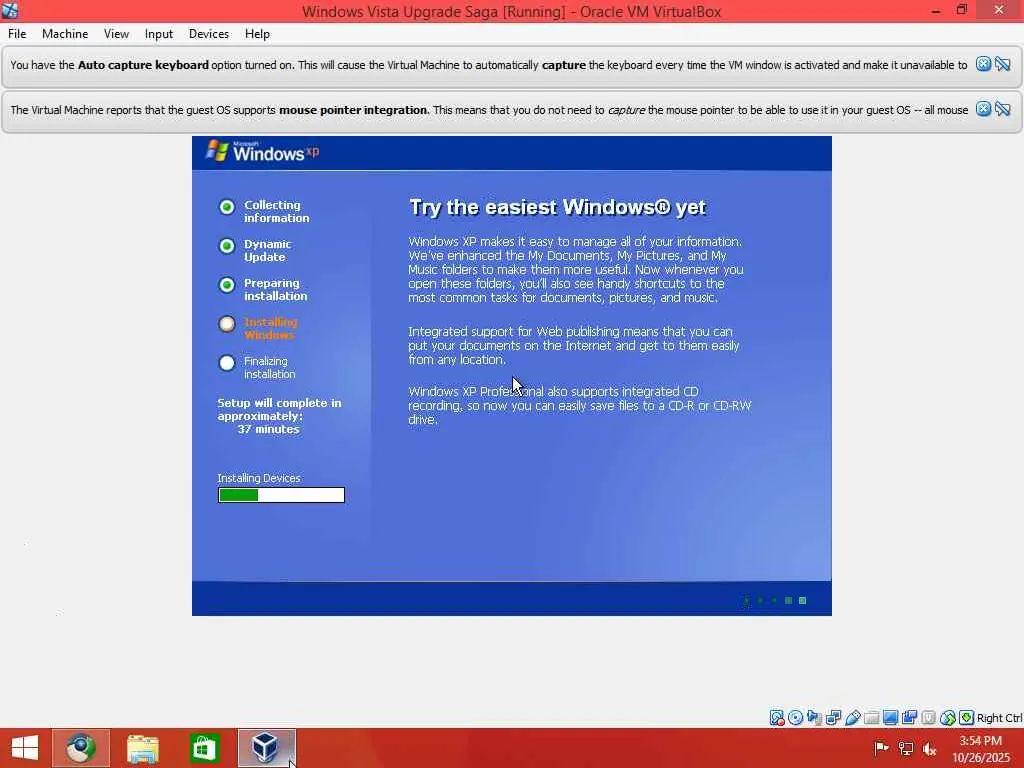The width and height of the screenshot is (1024, 768).
Task: Open the Machine menu
Action: coord(65,34)
